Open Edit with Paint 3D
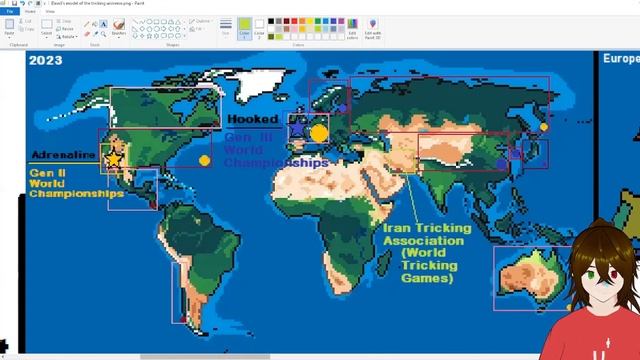This screenshot has width=640, height=360. [373, 29]
